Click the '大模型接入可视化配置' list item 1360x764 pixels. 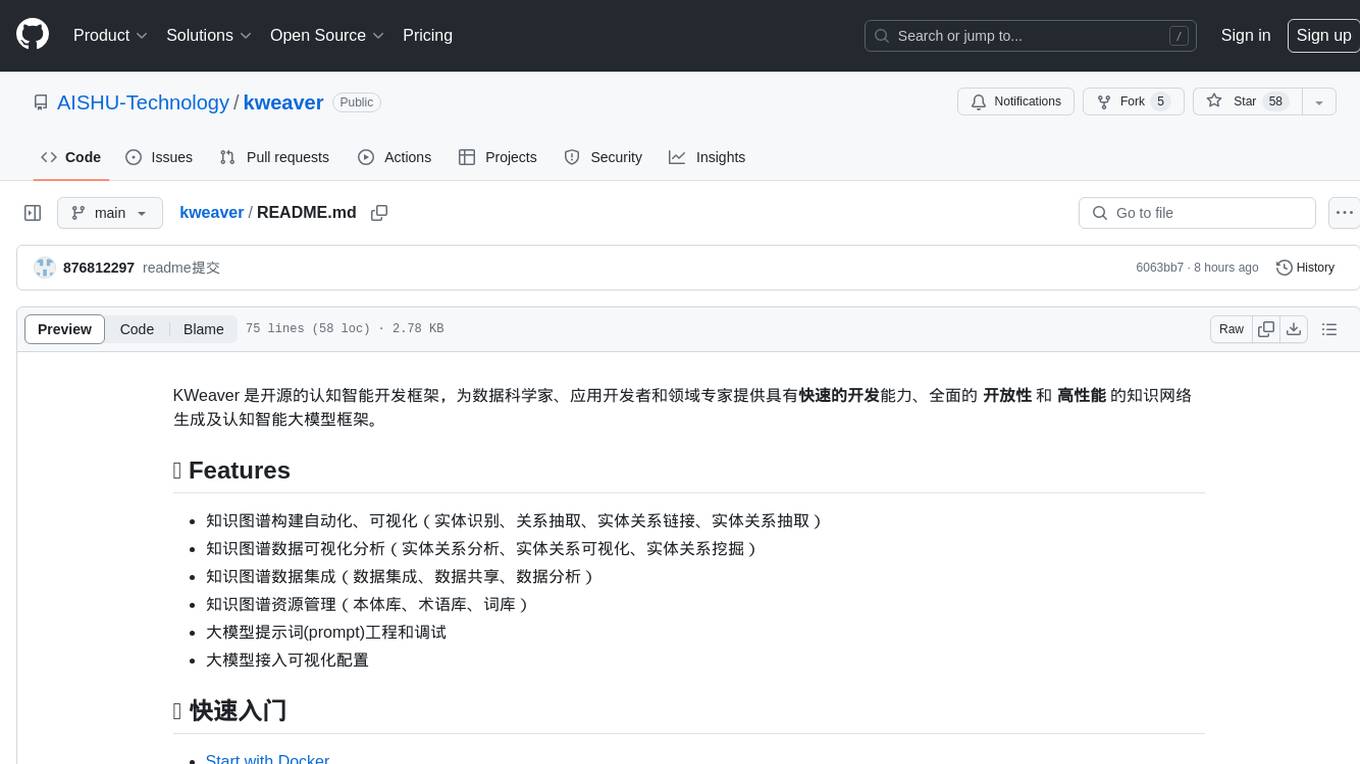click(x=287, y=660)
